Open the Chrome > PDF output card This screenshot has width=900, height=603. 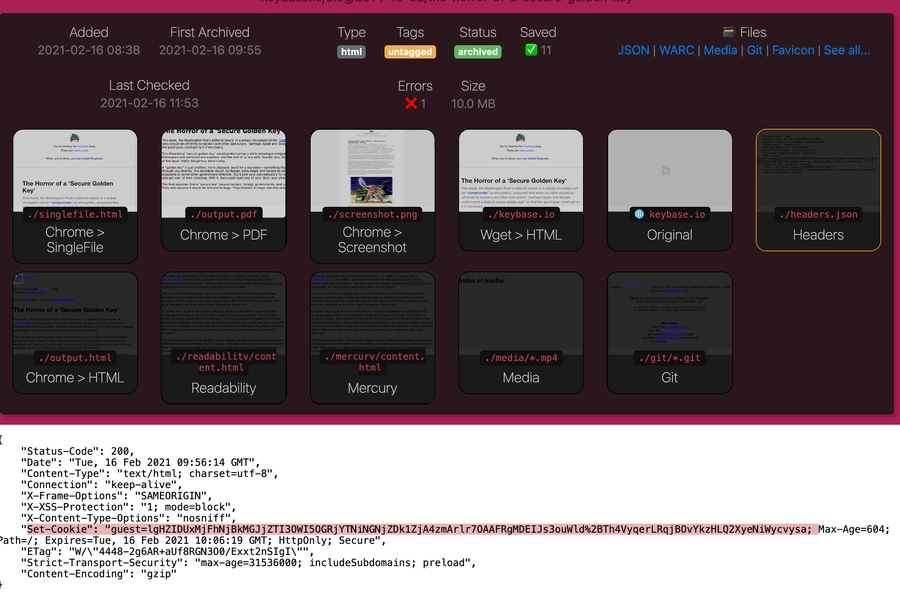coord(223,190)
